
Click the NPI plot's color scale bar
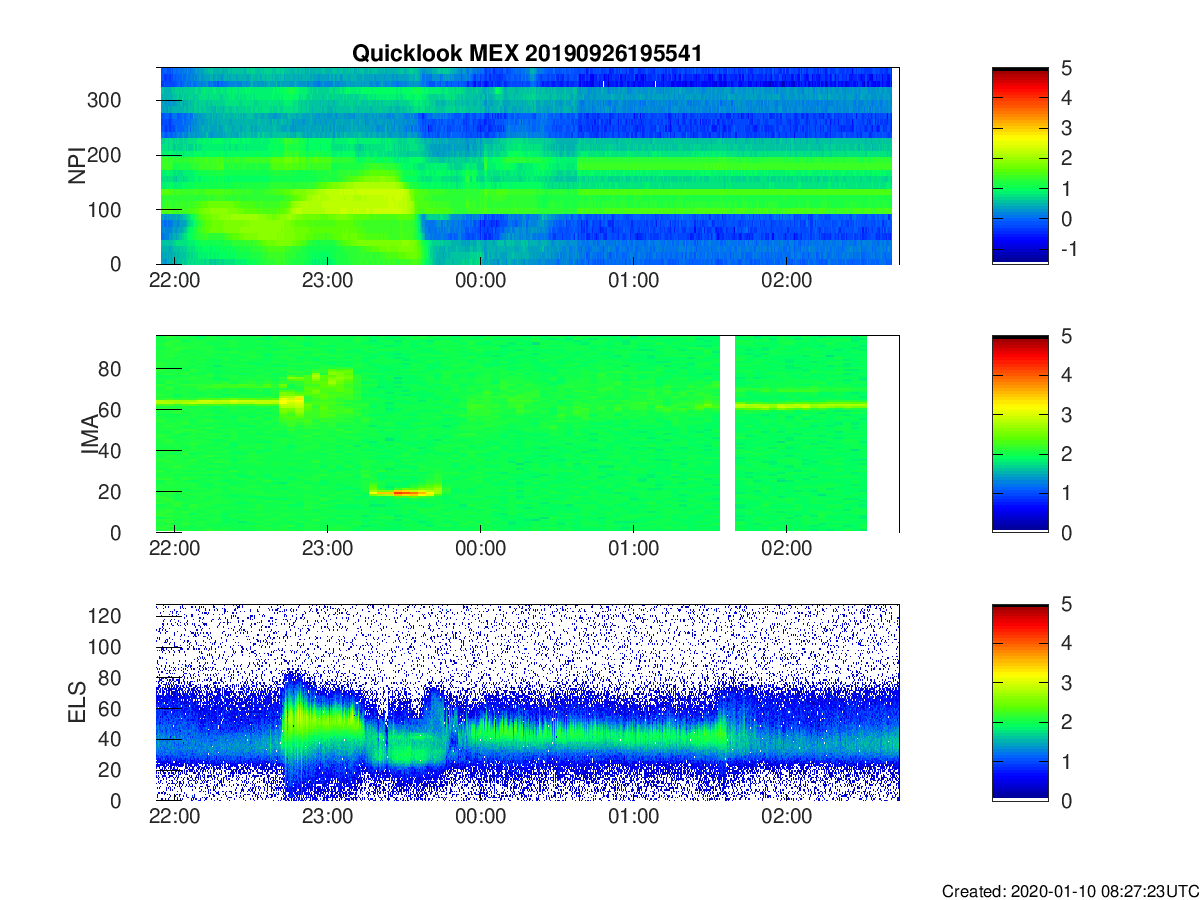[x=1020, y=165]
